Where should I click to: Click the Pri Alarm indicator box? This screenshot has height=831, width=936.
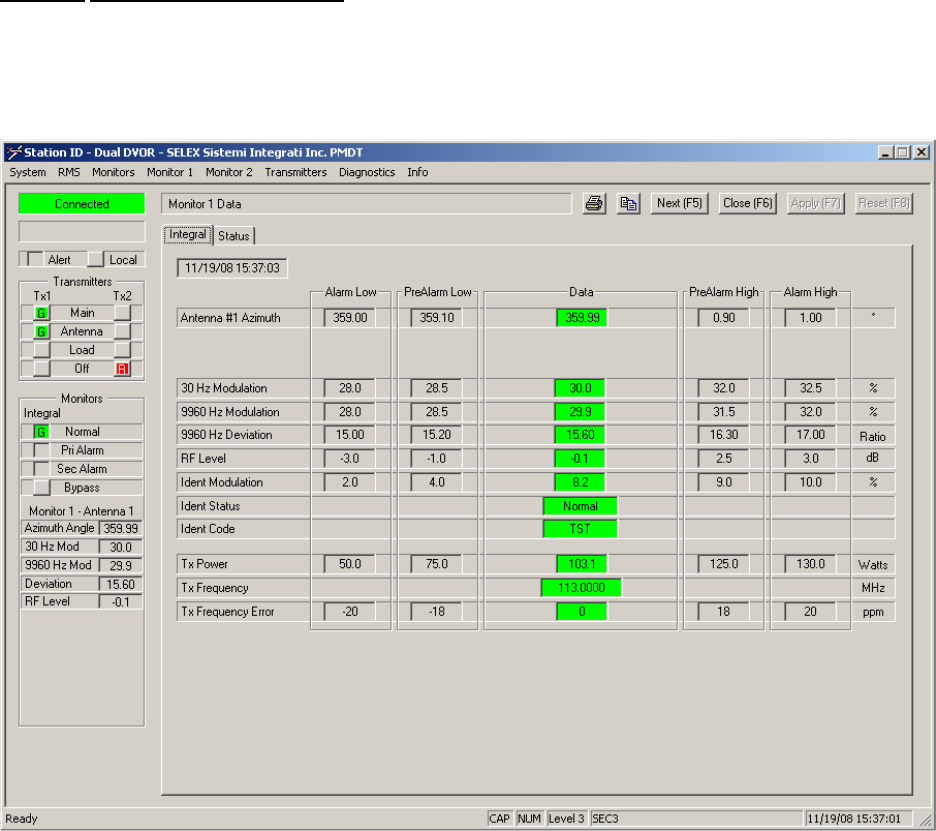(41, 450)
